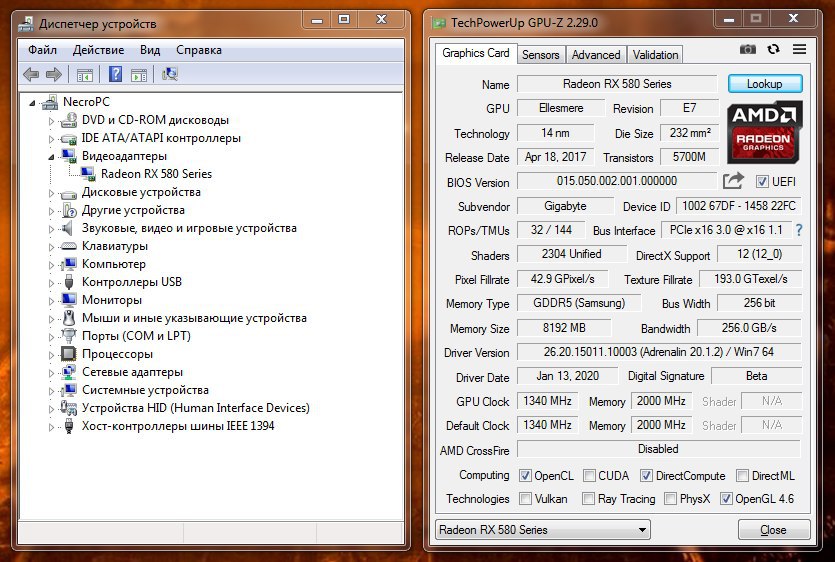Switch to the Advanced tab
Screen dimensions: 835x562
[x=596, y=55]
